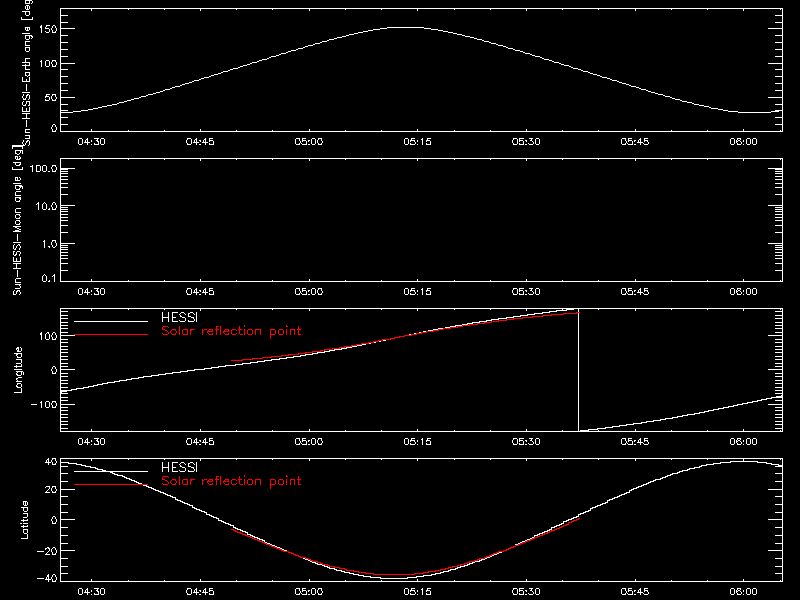Click the 100.0 tick label on Moon angle axis

tap(43, 169)
